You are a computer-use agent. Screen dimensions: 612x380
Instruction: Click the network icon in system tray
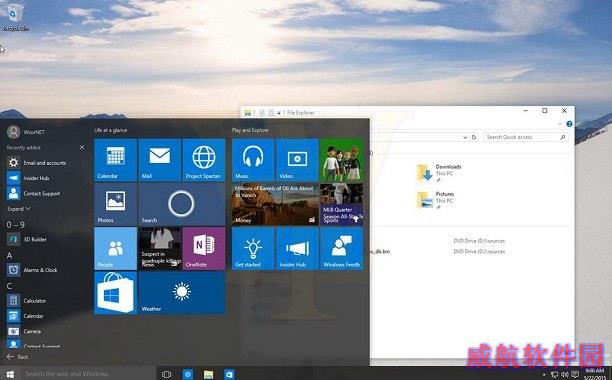click(x=554, y=375)
